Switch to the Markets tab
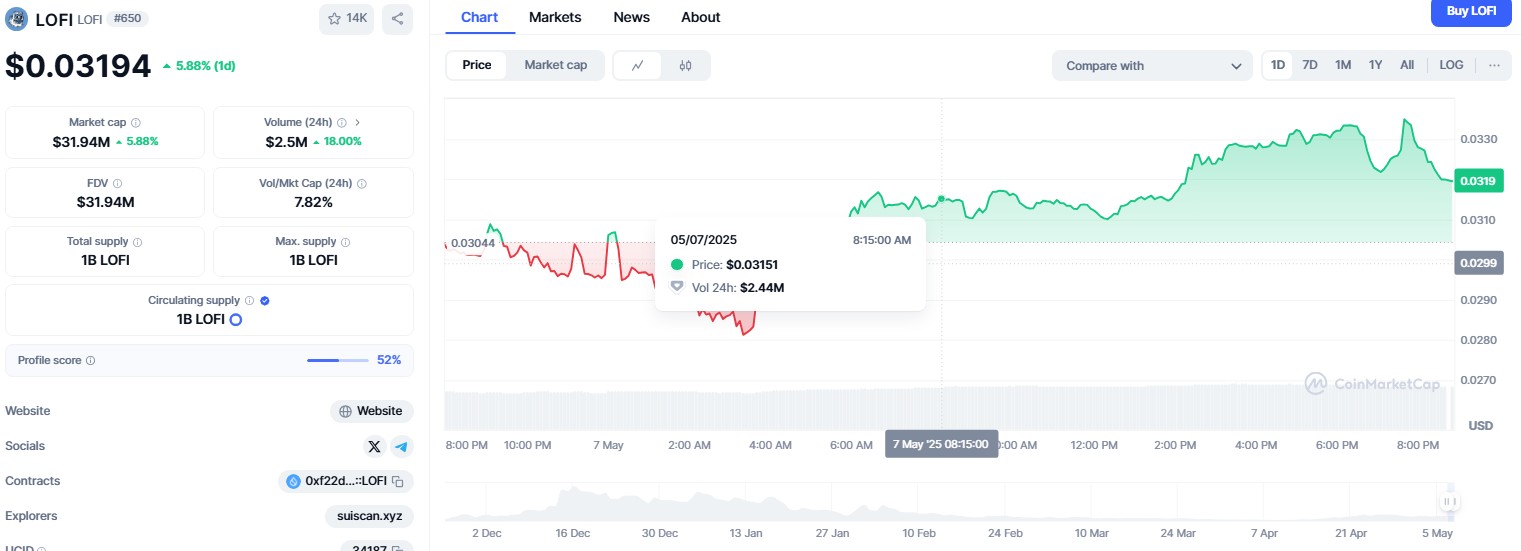Viewport: 1521px width, 551px height. [555, 17]
